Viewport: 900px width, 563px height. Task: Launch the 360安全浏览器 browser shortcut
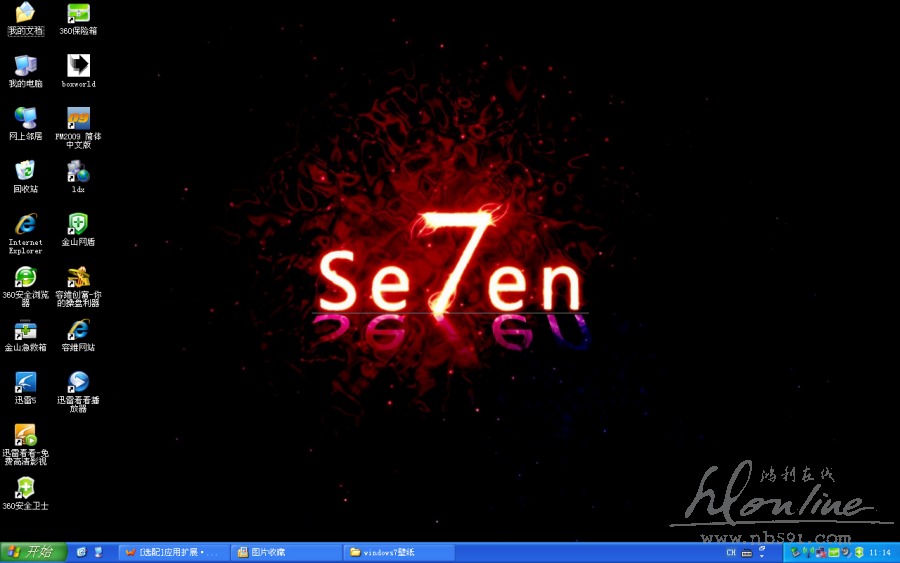point(25,278)
